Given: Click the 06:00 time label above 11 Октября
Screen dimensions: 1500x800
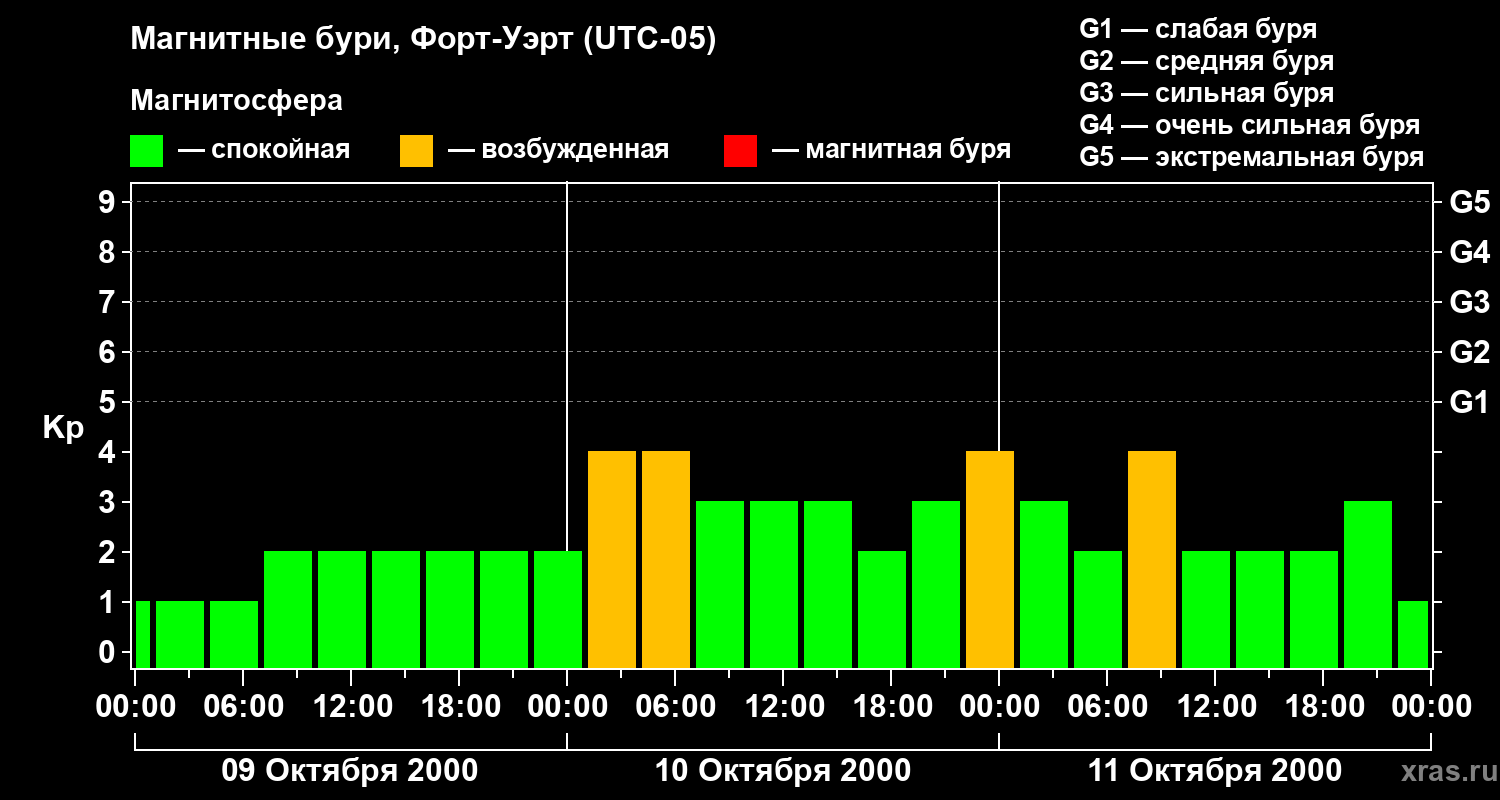Looking at the screenshot, I should (1107, 706).
